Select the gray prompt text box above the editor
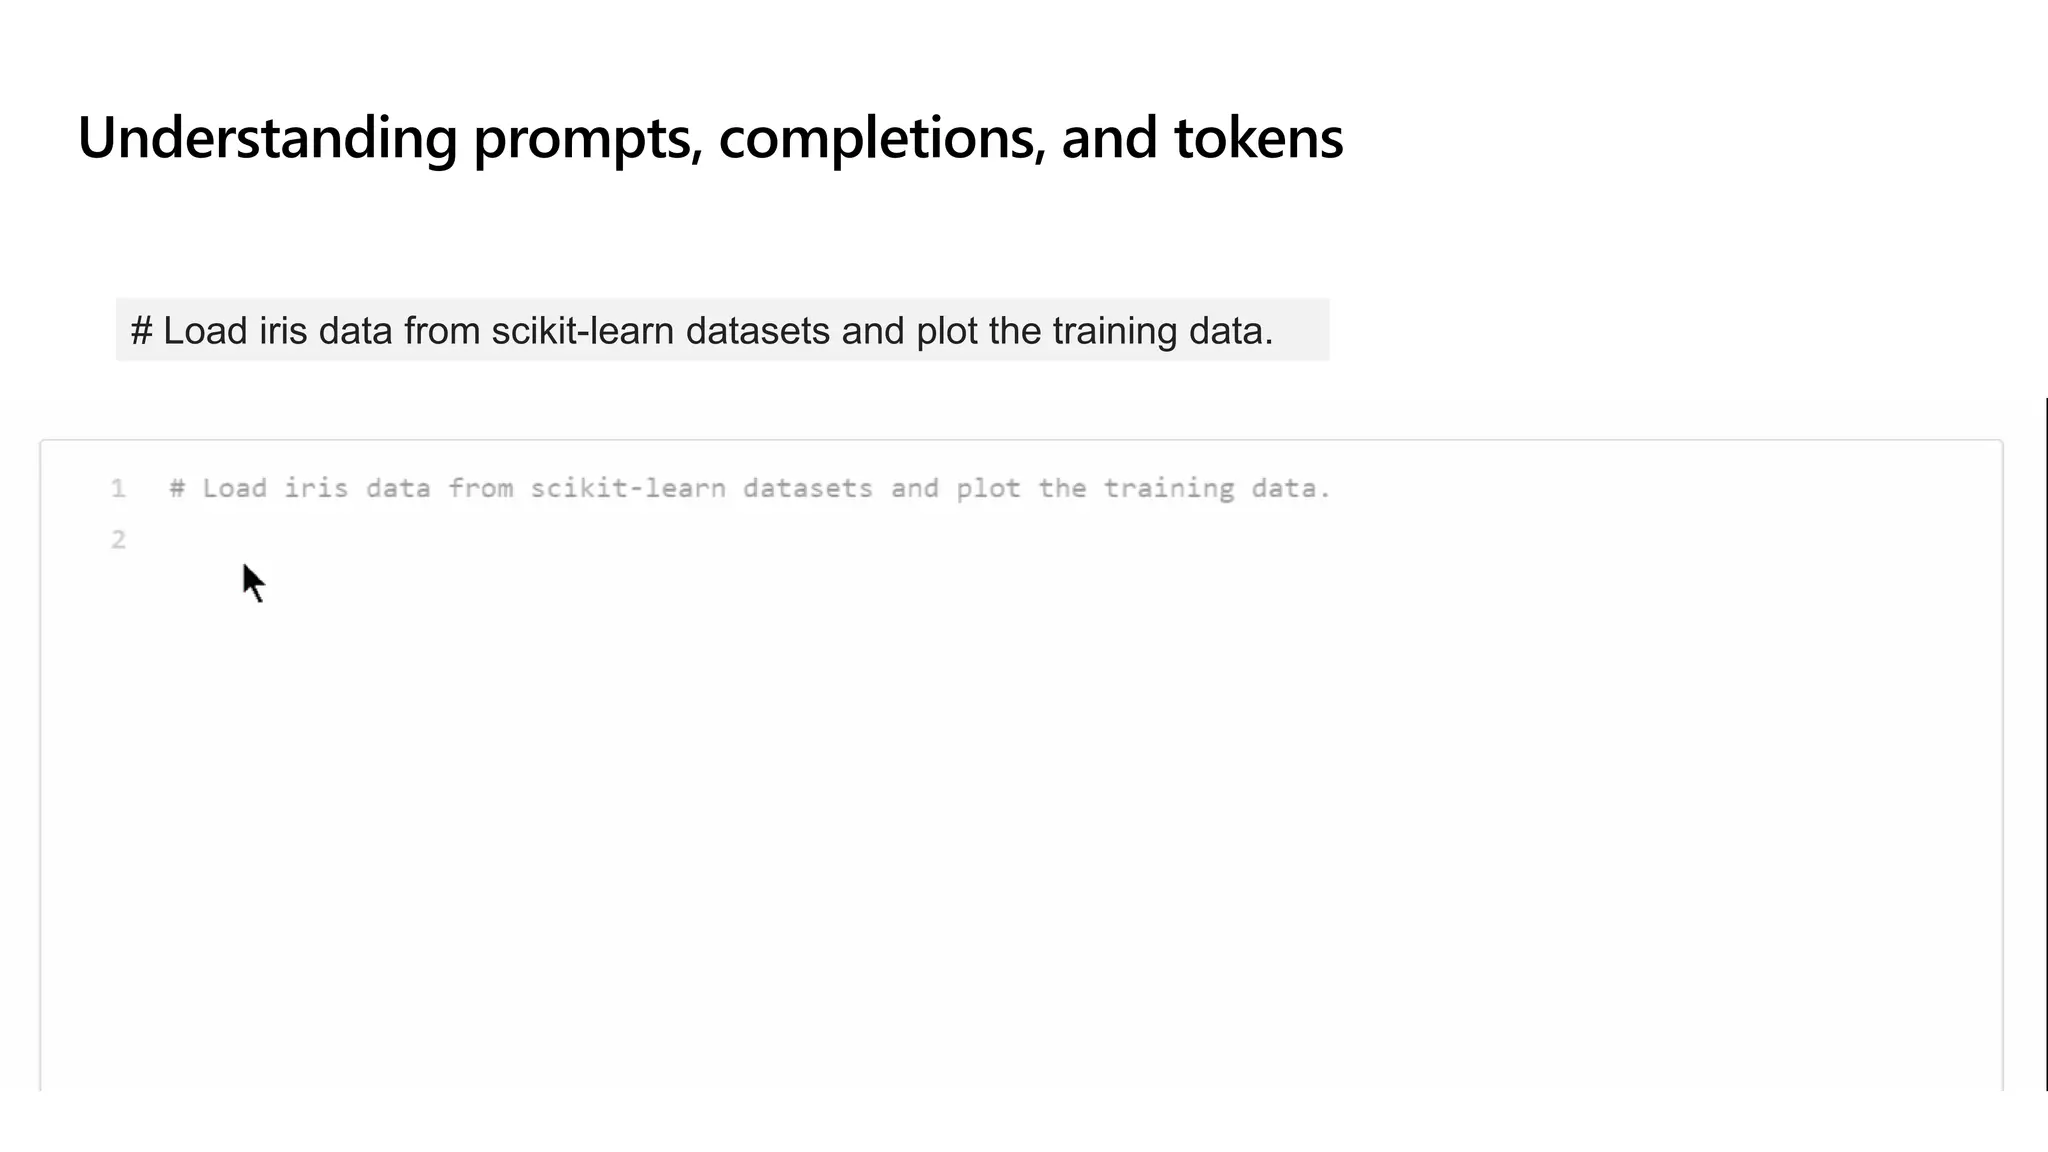2048x1152 pixels. point(722,330)
